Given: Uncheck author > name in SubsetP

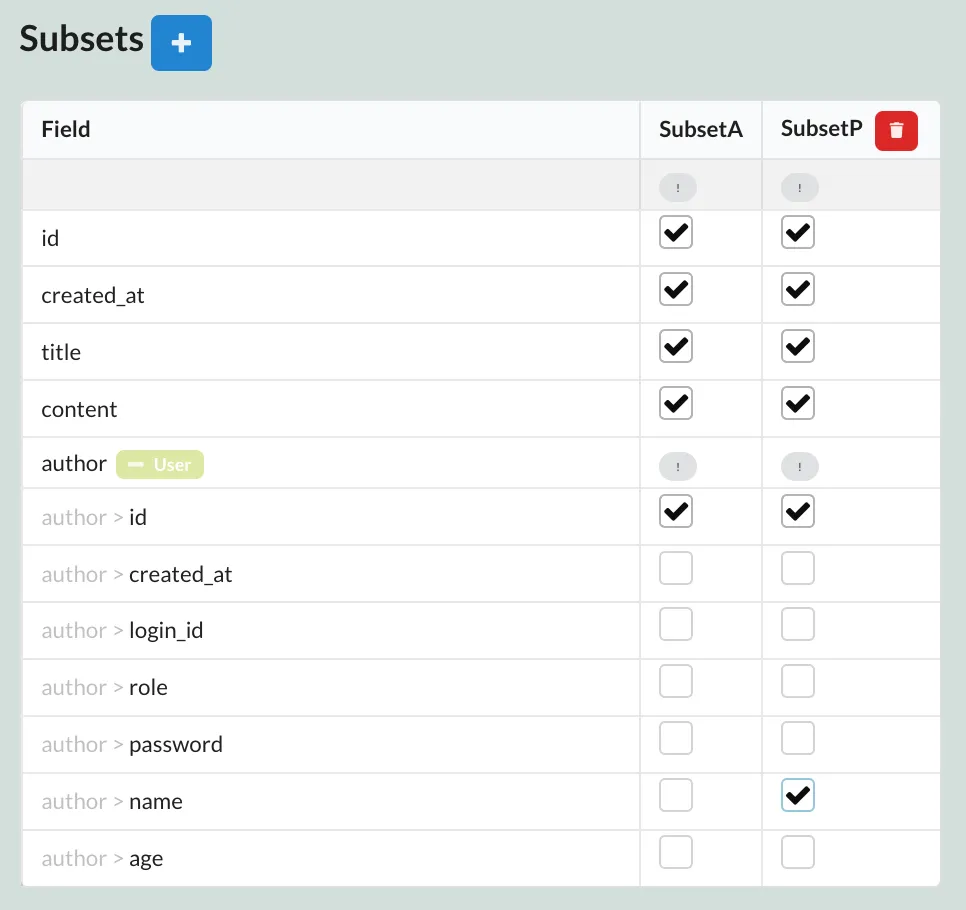Looking at the screenshot, I should point(797,795).
